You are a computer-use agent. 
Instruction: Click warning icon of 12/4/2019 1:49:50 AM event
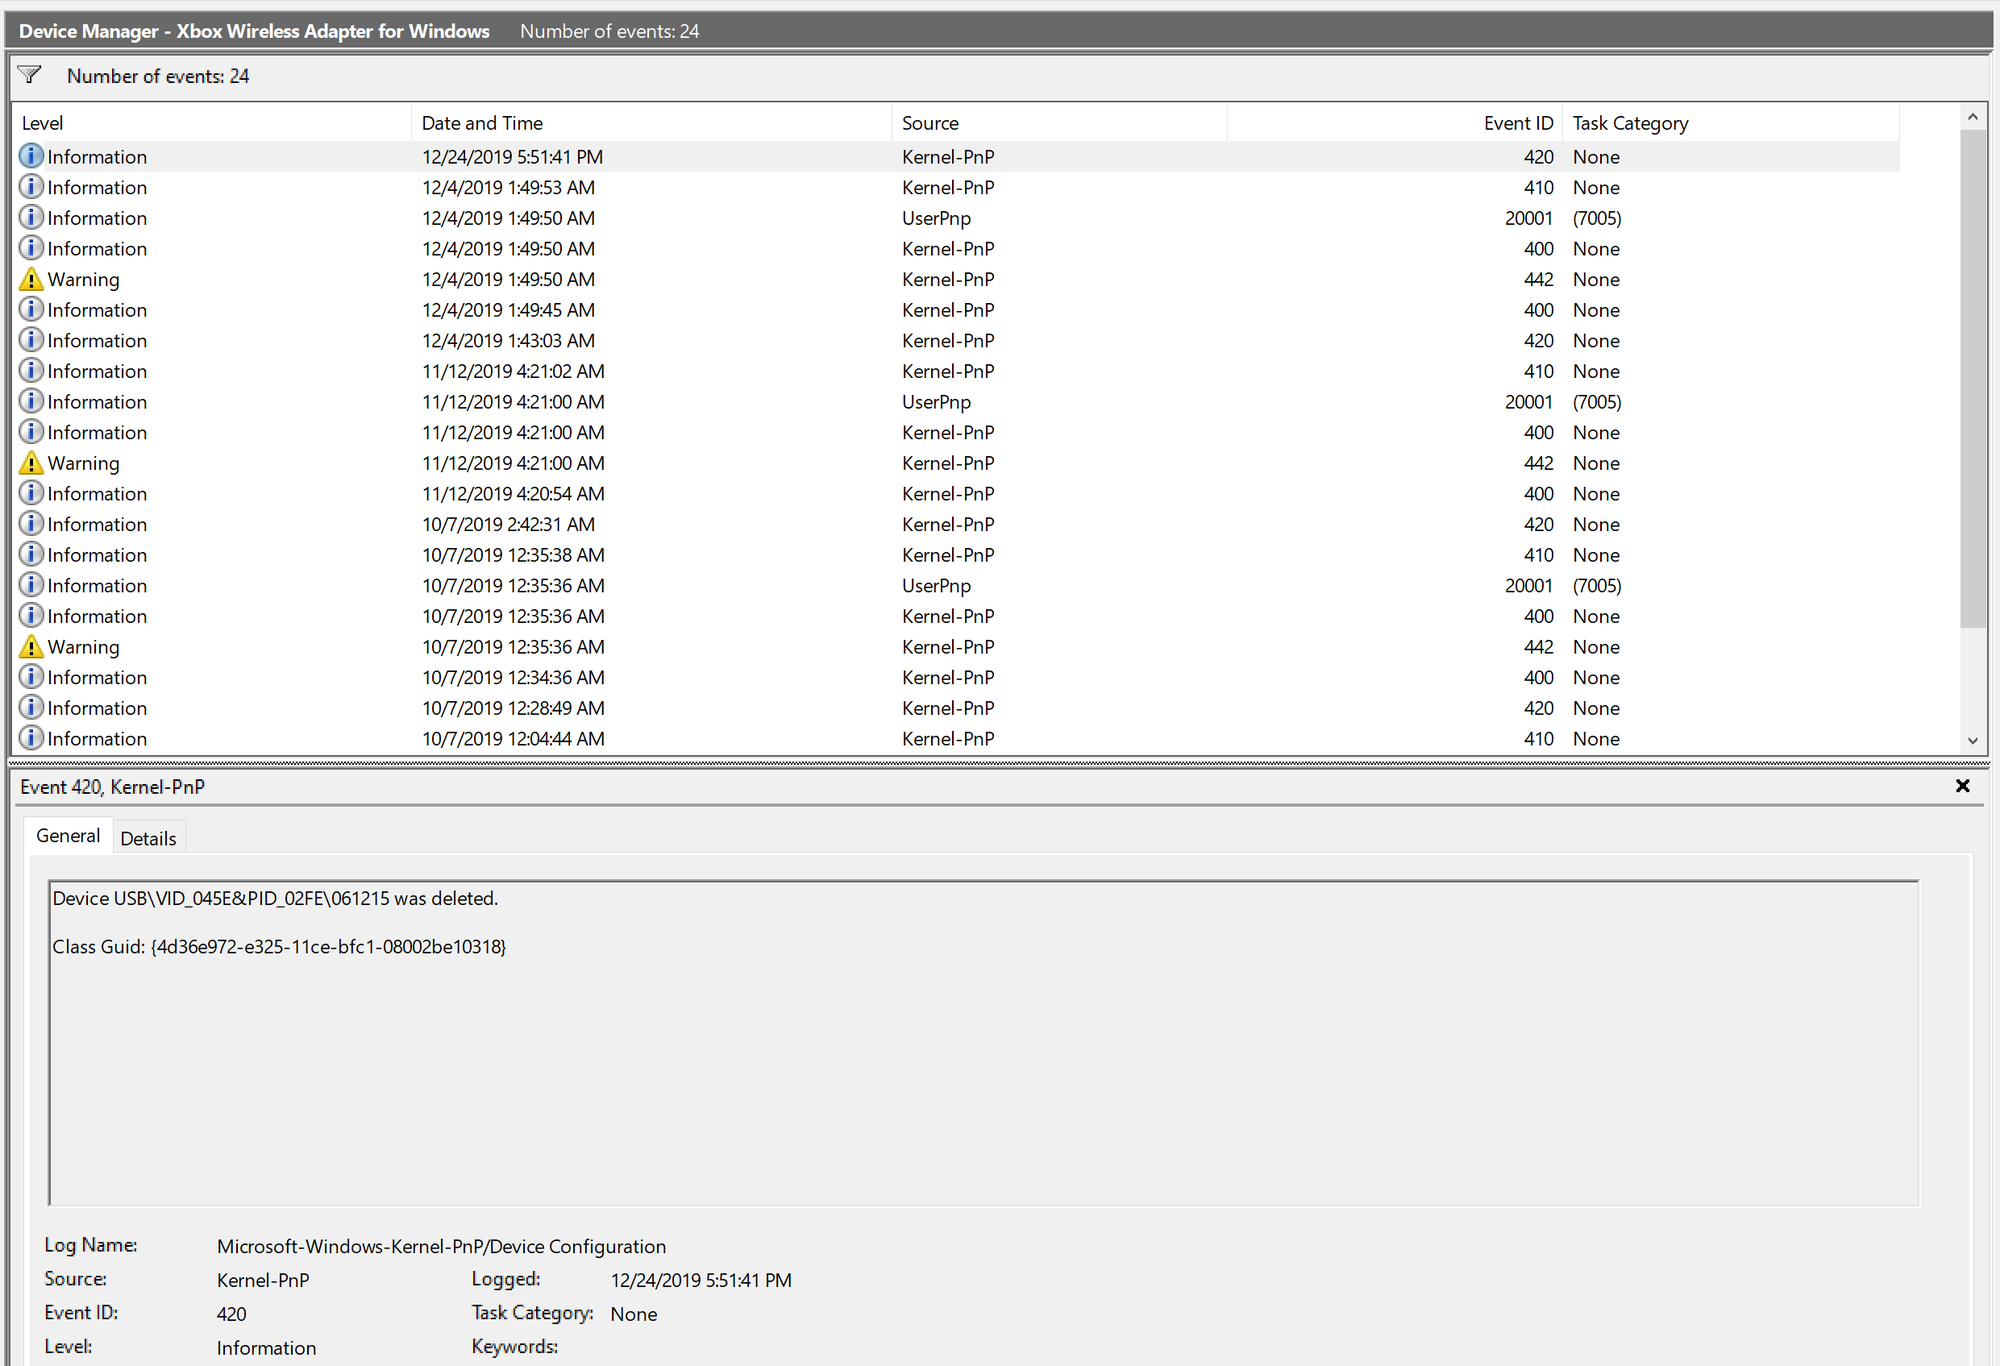tap(31, 279)
